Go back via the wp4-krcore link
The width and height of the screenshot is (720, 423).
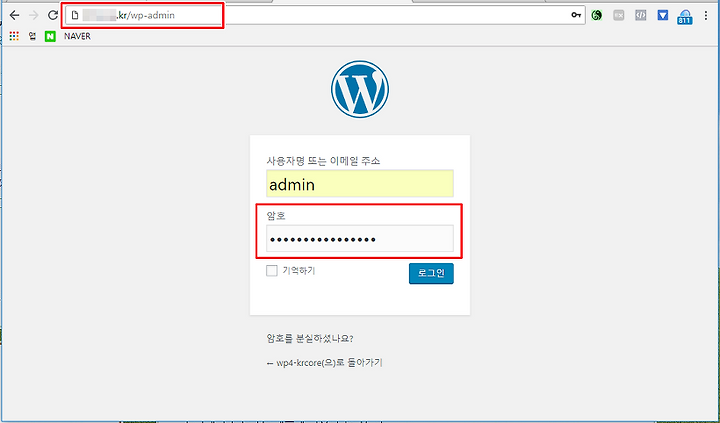[324, 362]
